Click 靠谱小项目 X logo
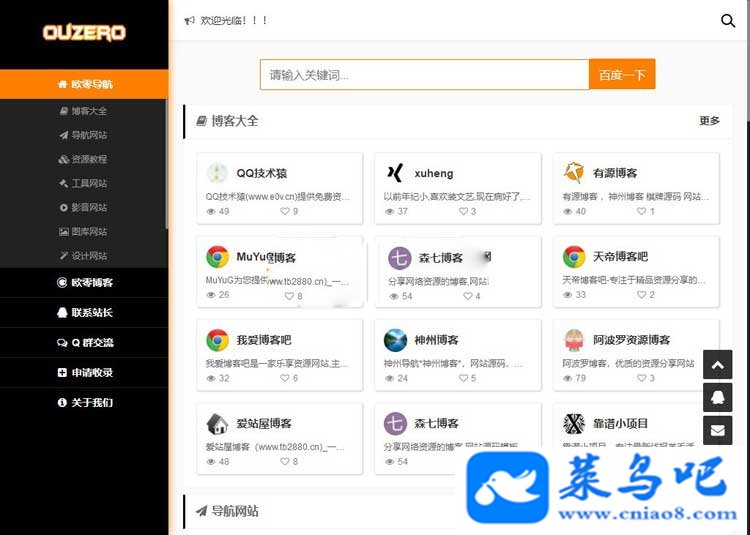 [574, 424]
